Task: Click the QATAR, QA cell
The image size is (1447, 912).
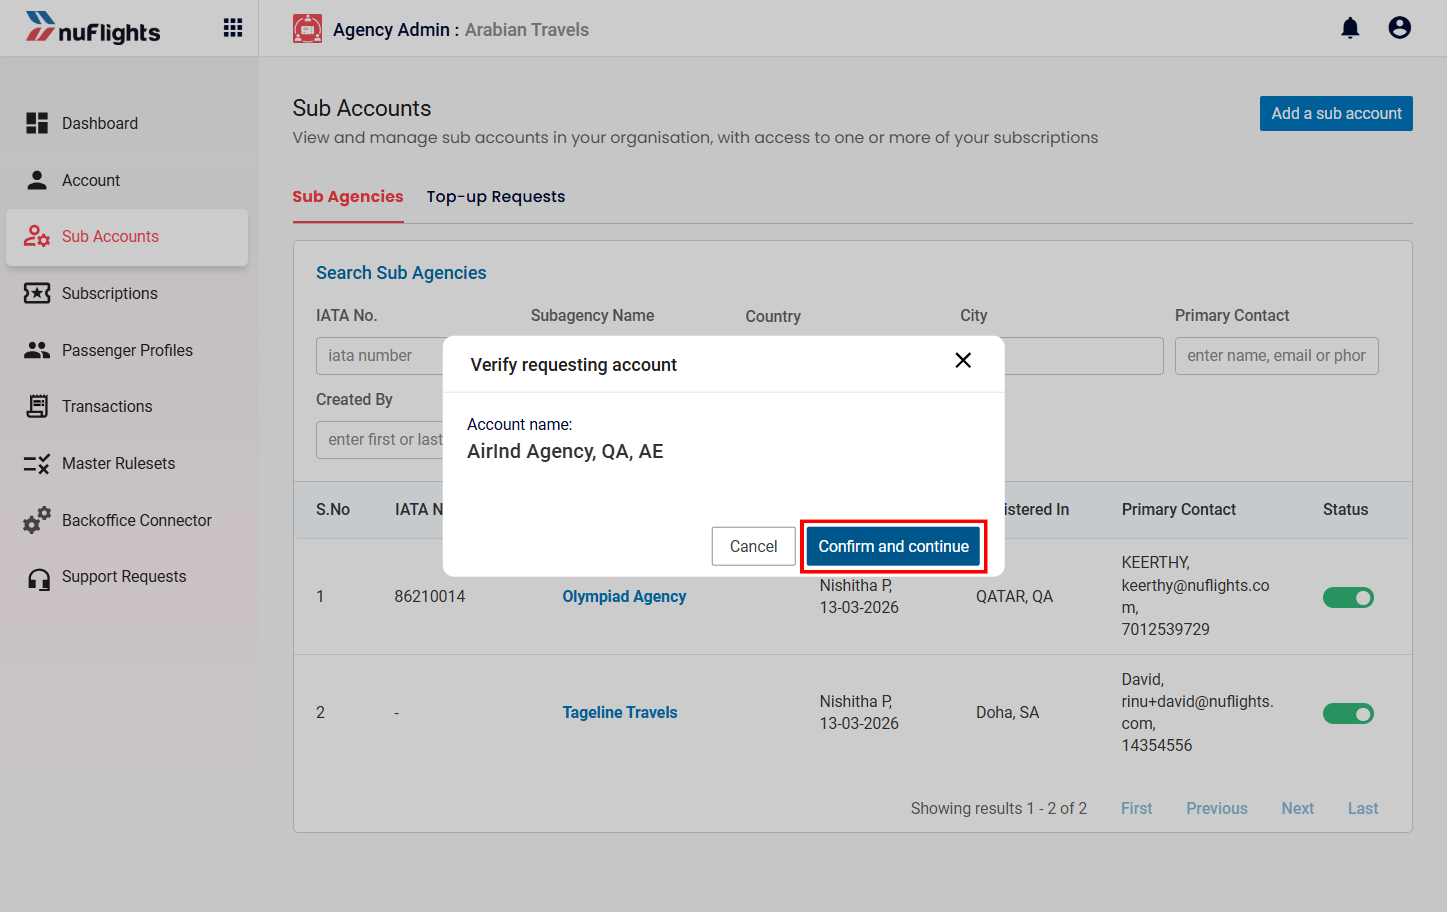Action: point(1014,597)
